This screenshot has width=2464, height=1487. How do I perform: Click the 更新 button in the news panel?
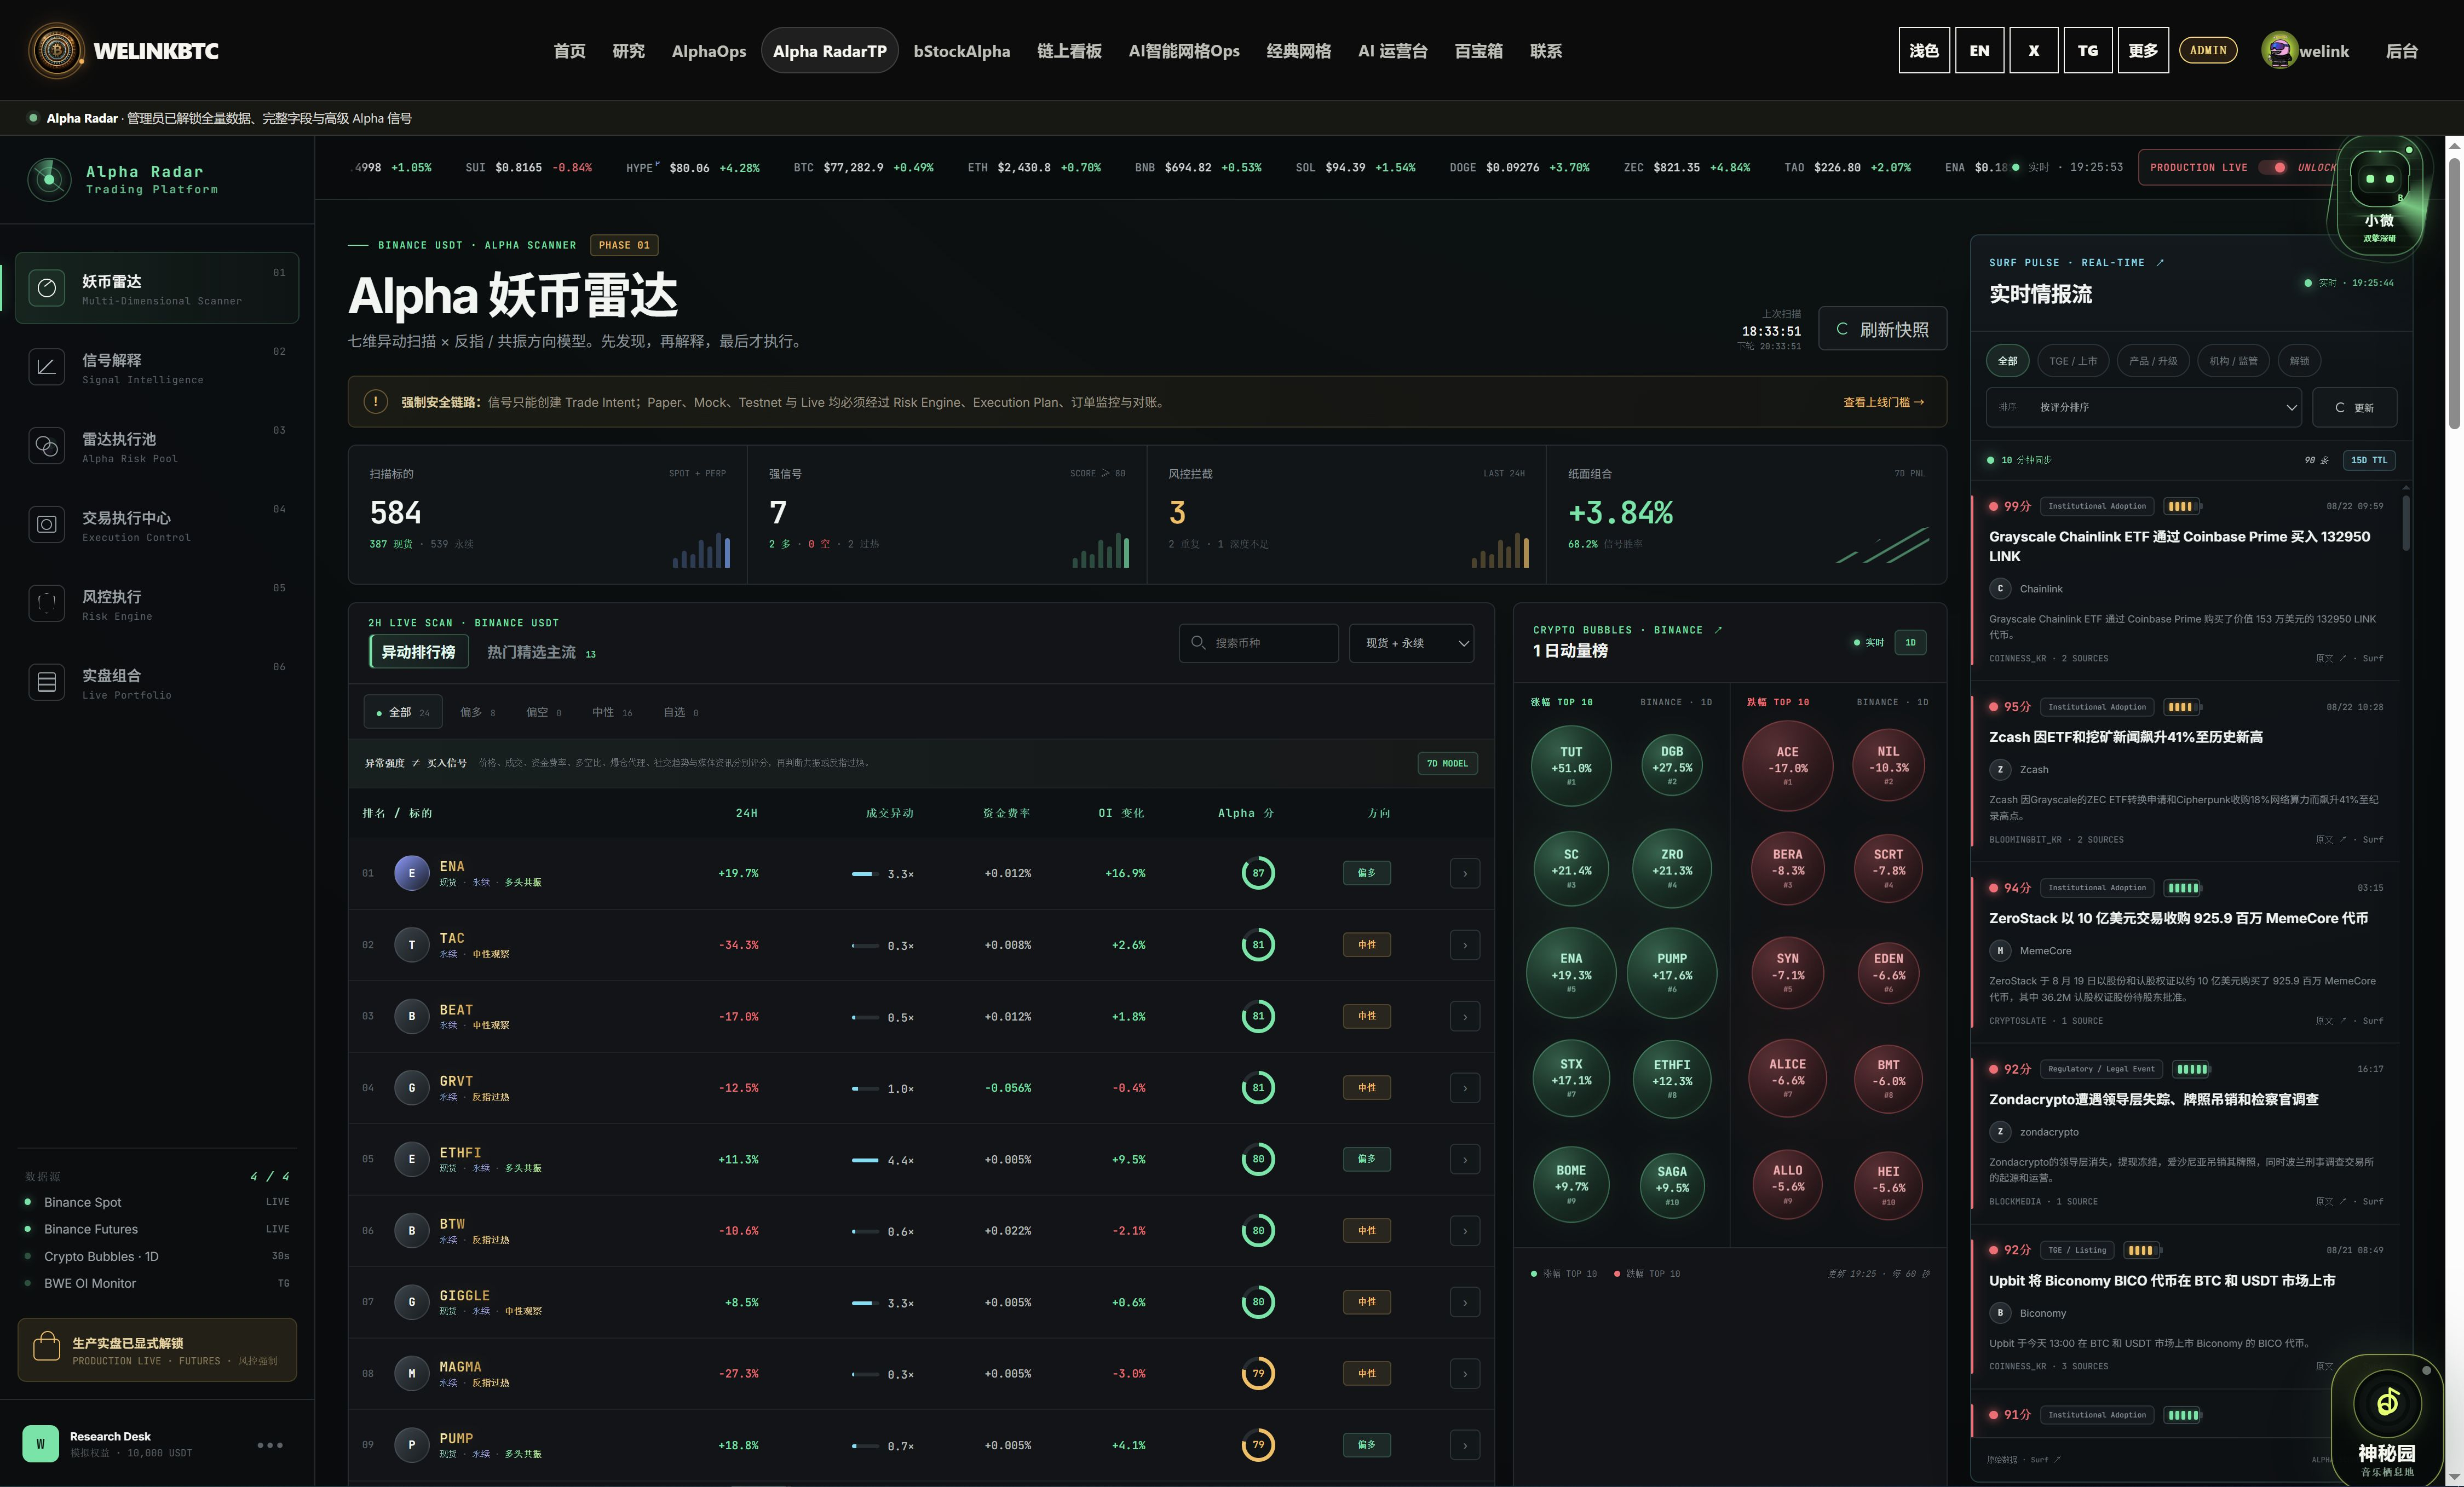(x=2354, y=407)
